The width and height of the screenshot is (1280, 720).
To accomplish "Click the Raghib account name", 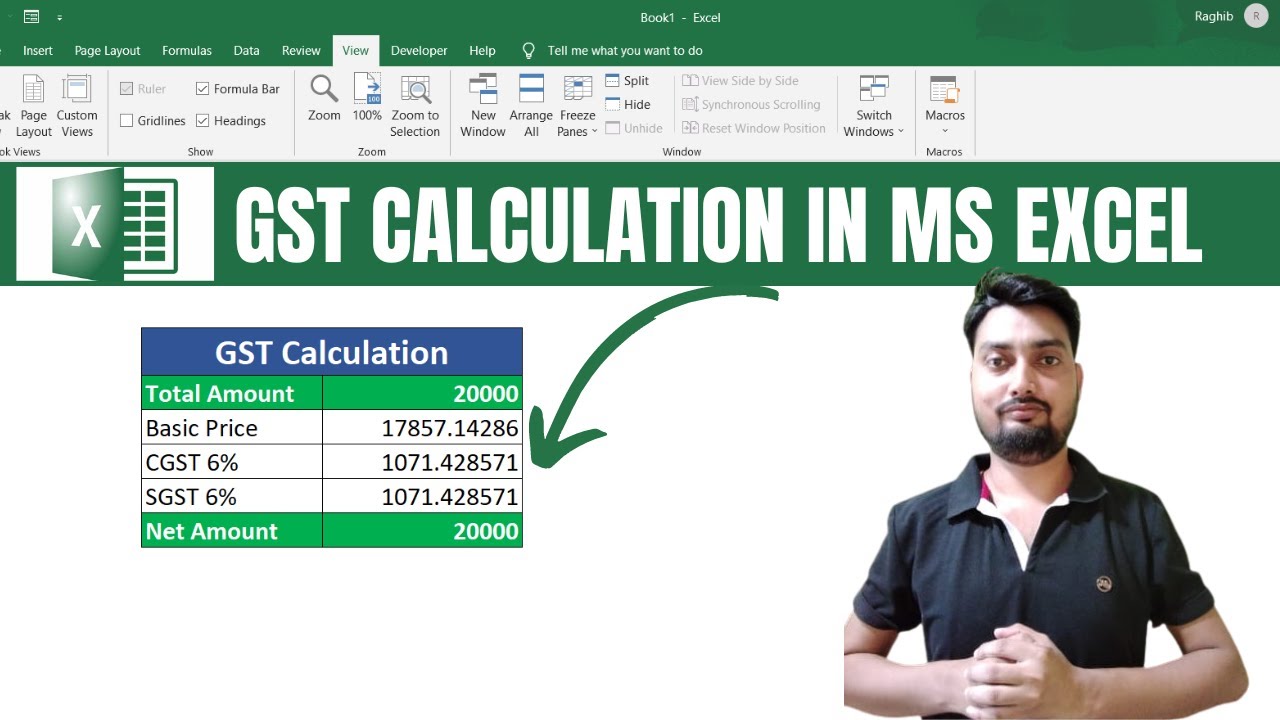I will [1213, 16].
